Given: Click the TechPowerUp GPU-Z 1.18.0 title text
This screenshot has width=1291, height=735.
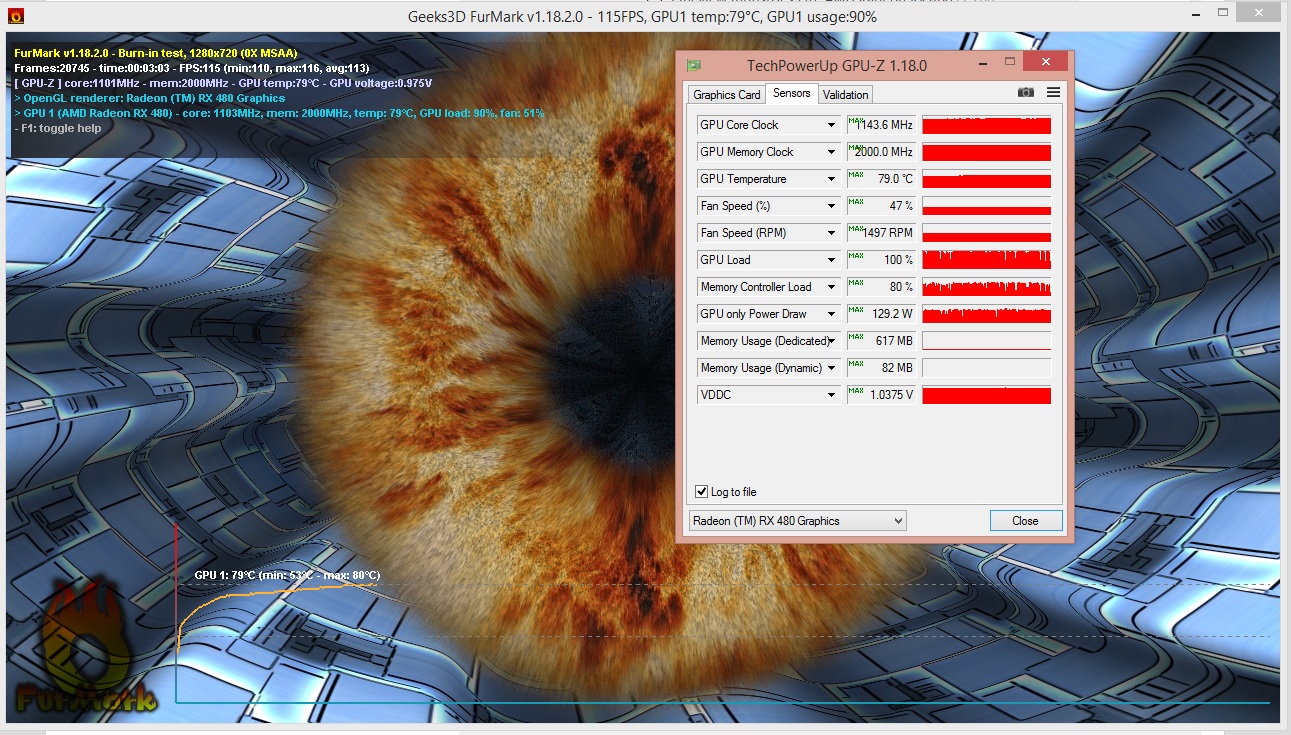Looking at the screenshot, I should pyautogui.click(x=837, y=65).
